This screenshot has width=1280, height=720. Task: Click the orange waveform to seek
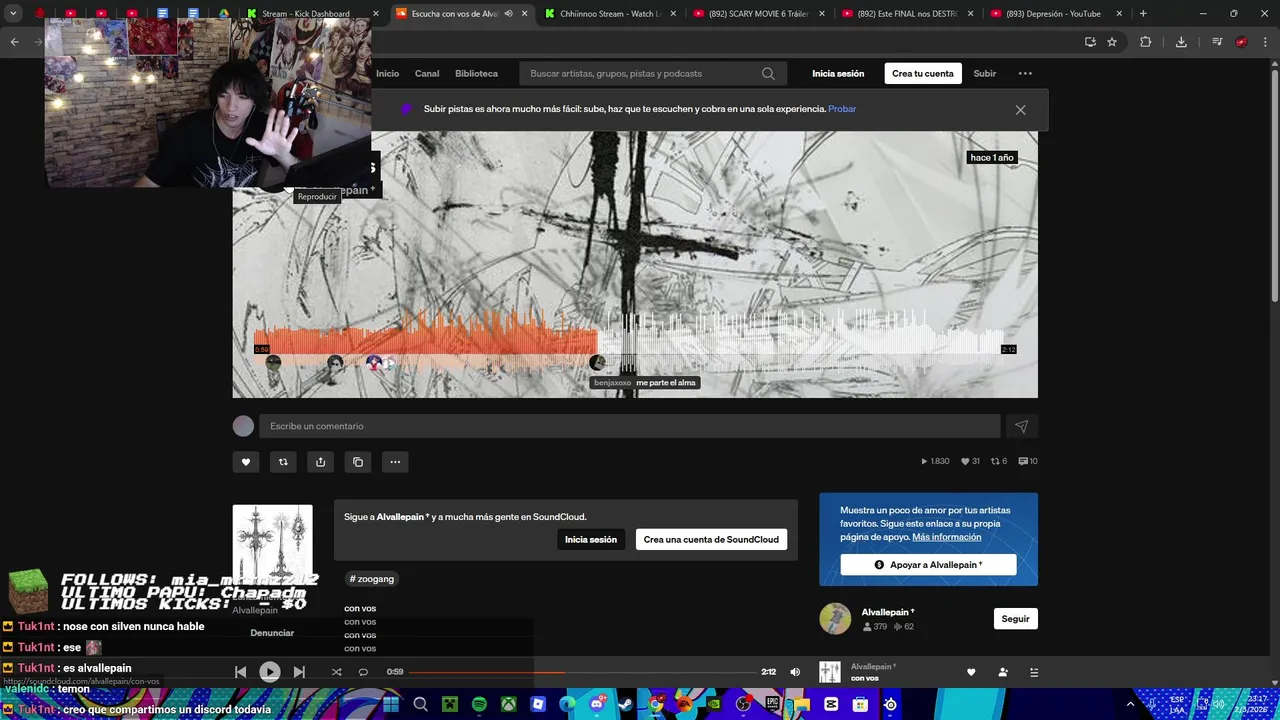click(425, 333)
